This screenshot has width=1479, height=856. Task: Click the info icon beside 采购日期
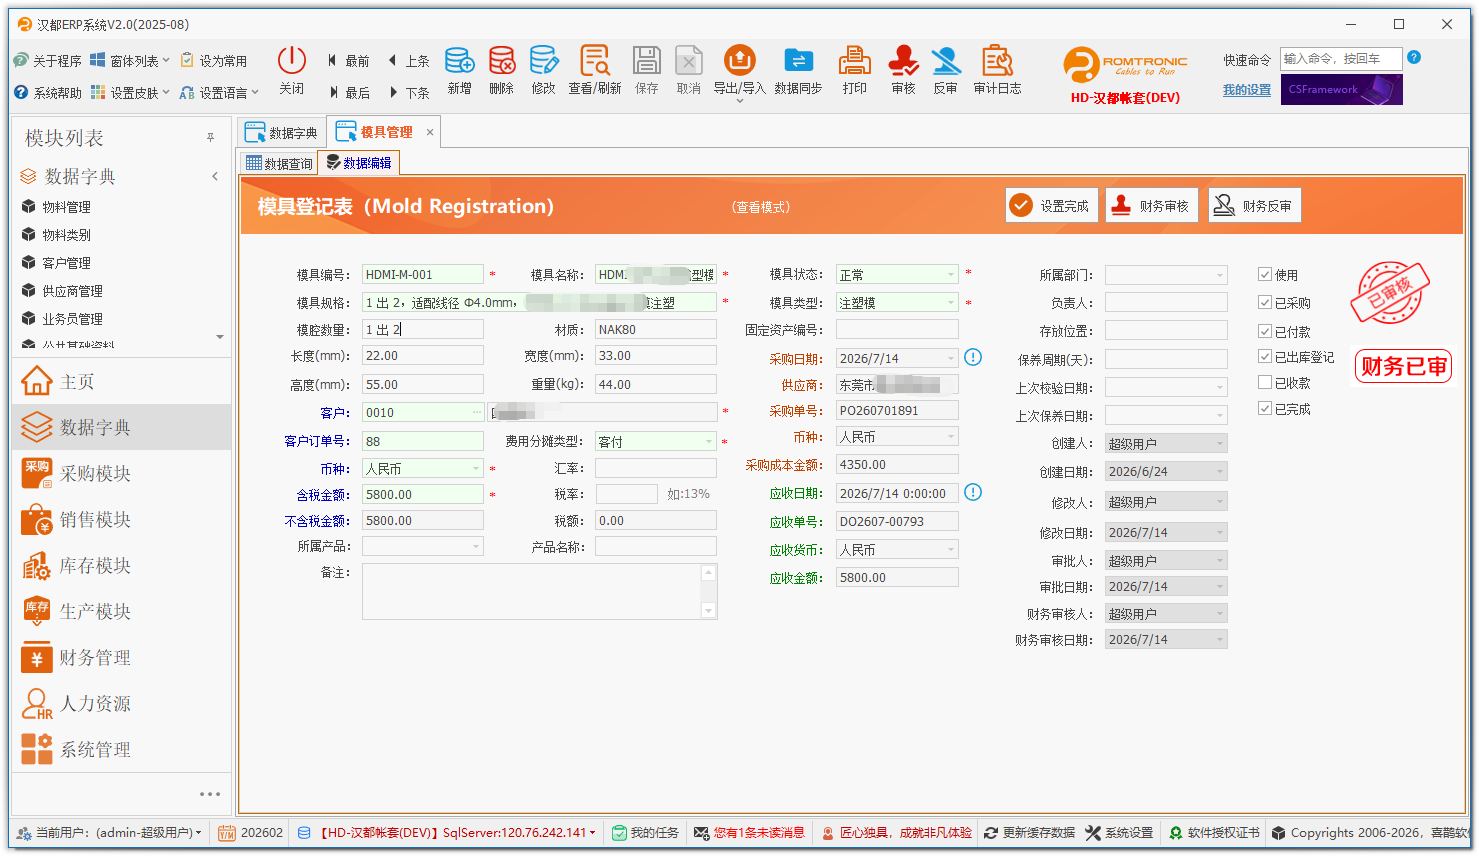973,357
